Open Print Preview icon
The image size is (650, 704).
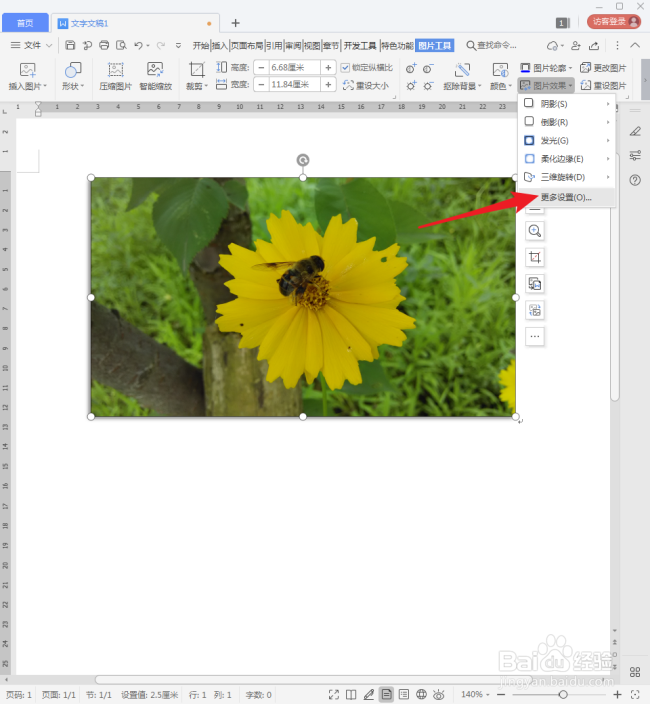pyautogui.click(x=121, y=45)
